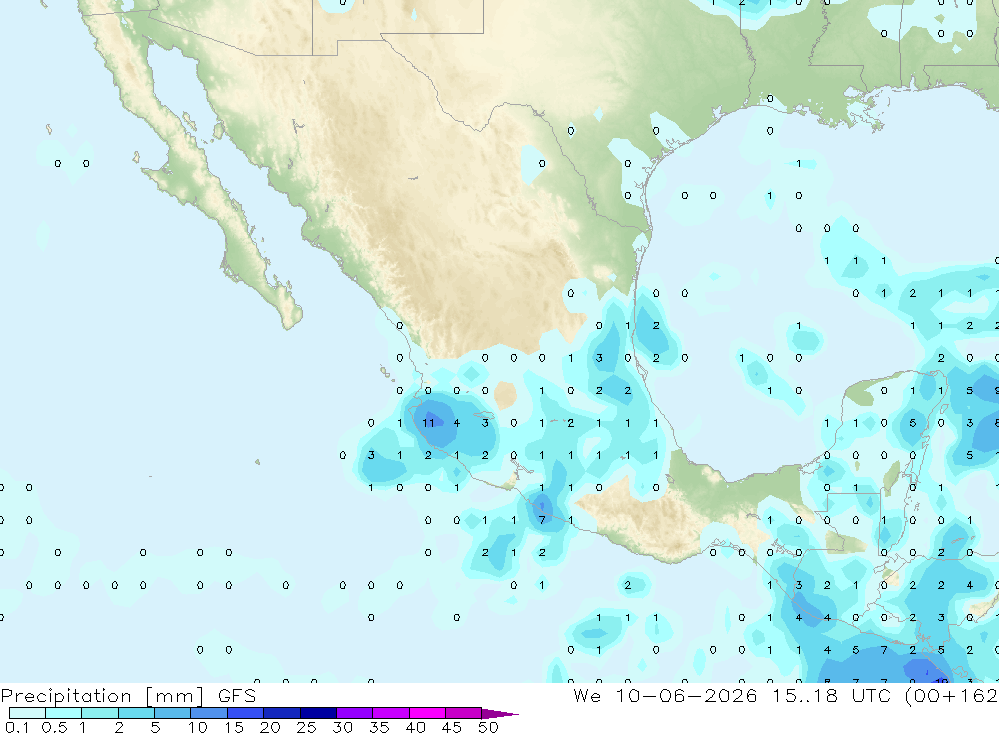Click the 35–40 mm purple legend swatch
Image resolution: width=1000 pixels, height=733 pixels.
(391, 713)
